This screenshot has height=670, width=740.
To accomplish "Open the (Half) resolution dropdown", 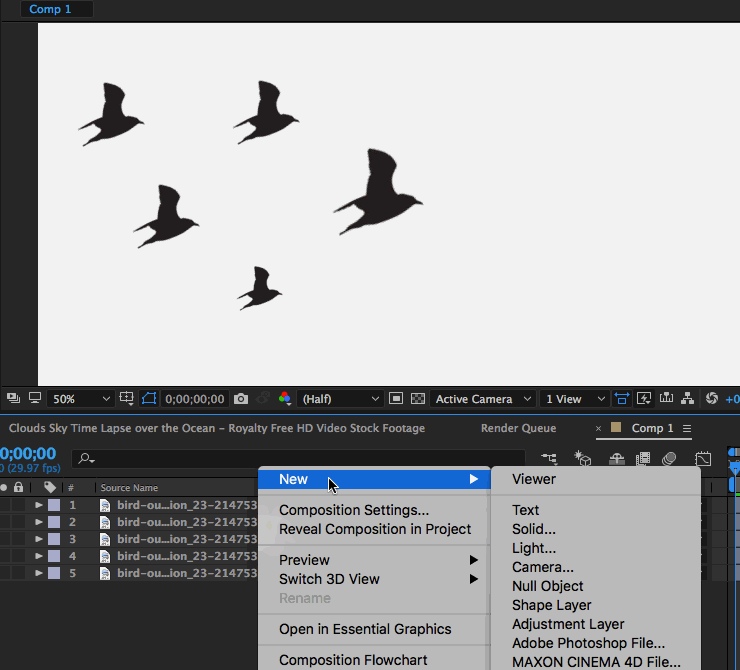I will pyautogui.click(x=340, y=399).
